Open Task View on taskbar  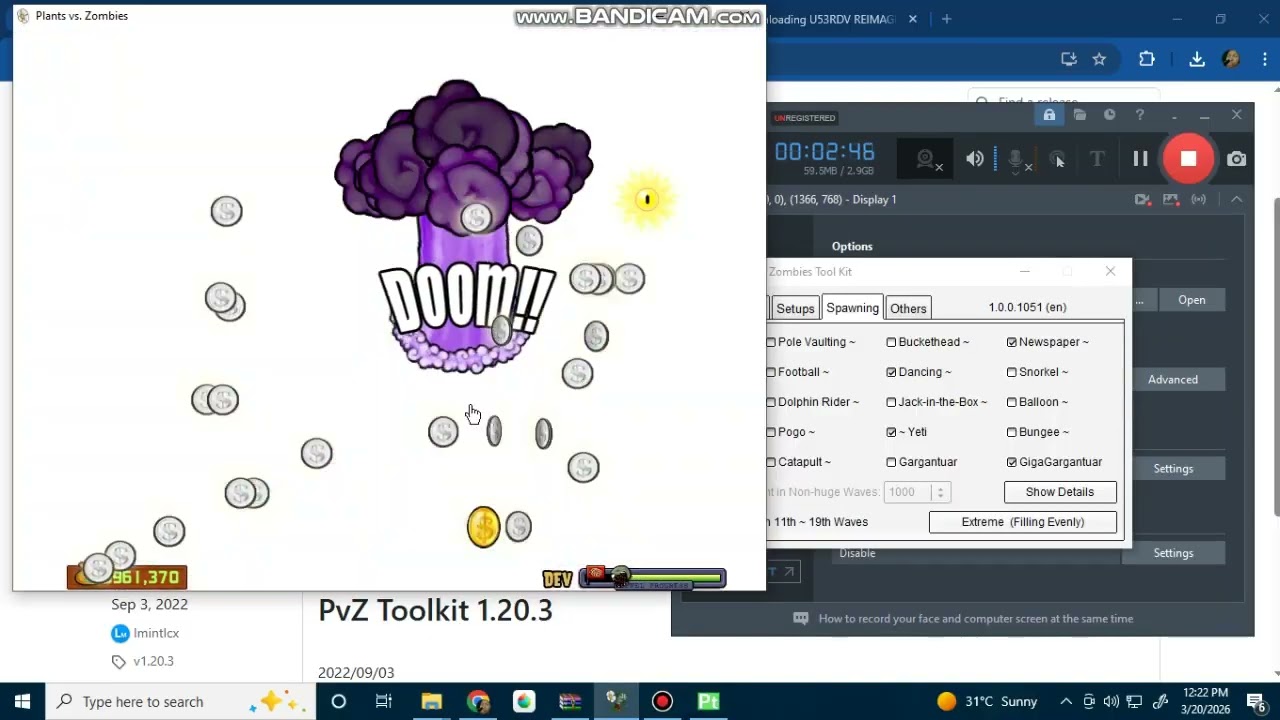(384, 701)
